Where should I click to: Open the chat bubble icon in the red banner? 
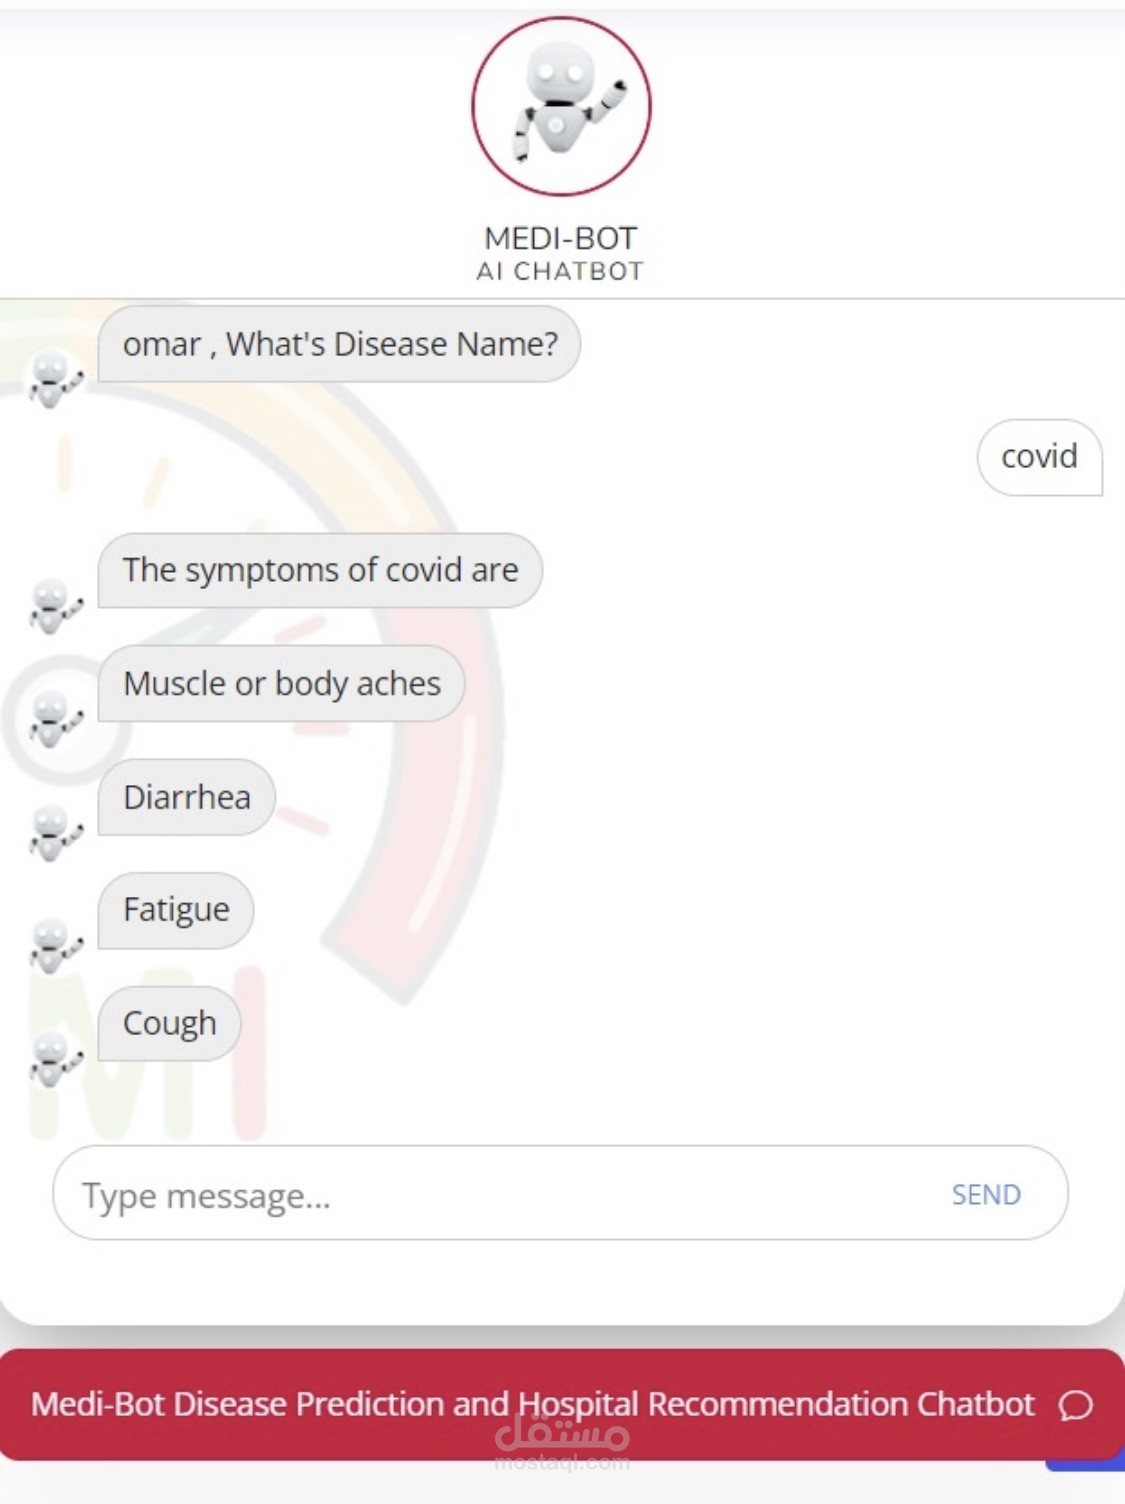pyautogui.click(x=1077, y=1404)
